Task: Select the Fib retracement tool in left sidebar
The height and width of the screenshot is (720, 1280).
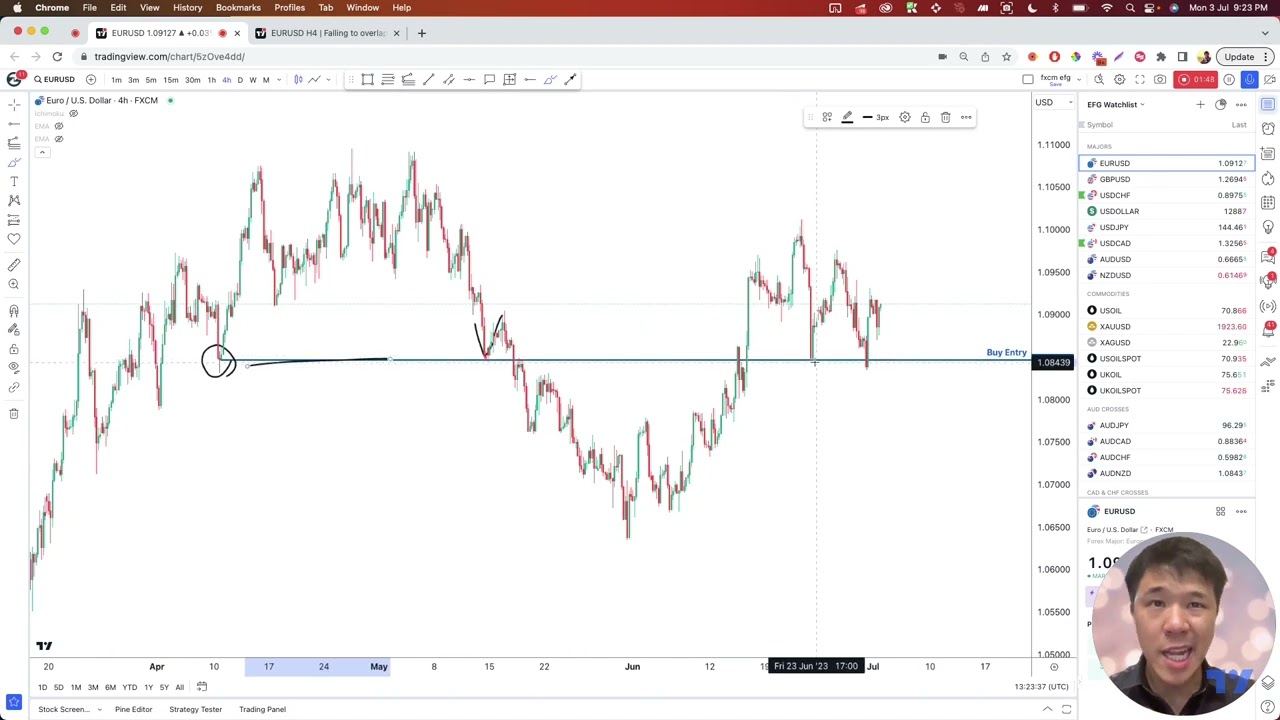Action: (x=14, y=143)
